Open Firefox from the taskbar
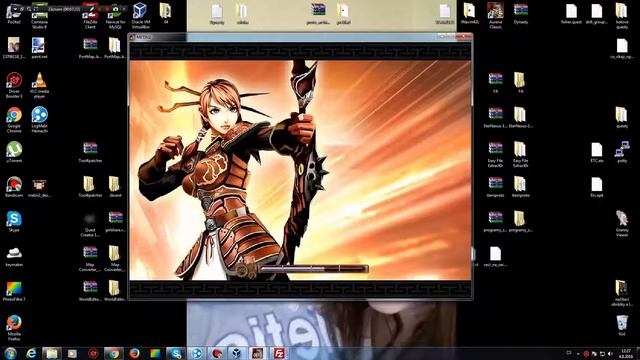The height and width of the screenshot is (360, 640). coord(134,353)
